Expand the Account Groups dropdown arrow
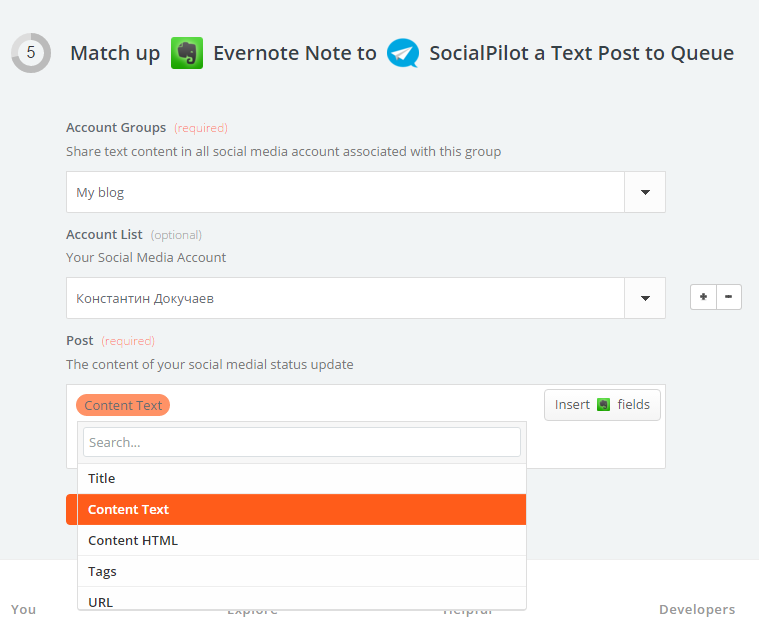Image resolution: width=759 pixels, height=620 pixels. tap(645, 192)
